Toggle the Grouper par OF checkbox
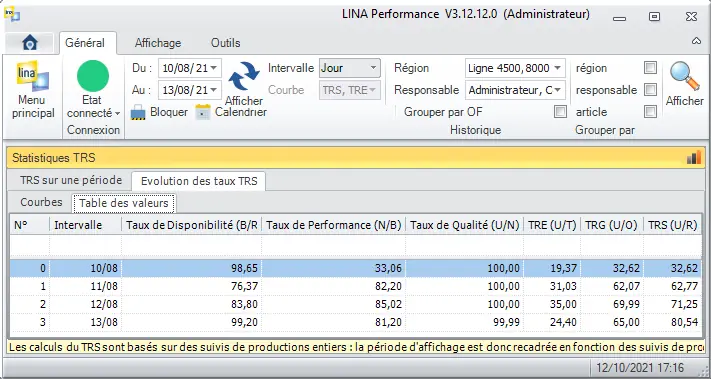The width and height of the screenshot is (711, 379). tap(560, 112)
